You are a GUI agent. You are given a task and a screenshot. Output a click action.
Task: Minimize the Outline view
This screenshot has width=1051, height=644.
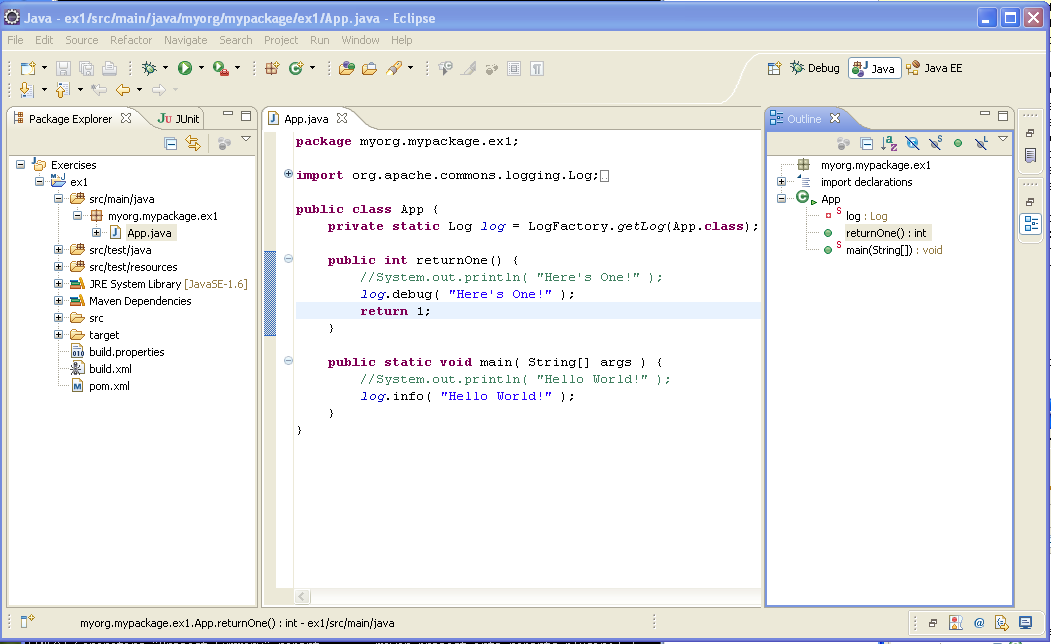coord(985,115)
